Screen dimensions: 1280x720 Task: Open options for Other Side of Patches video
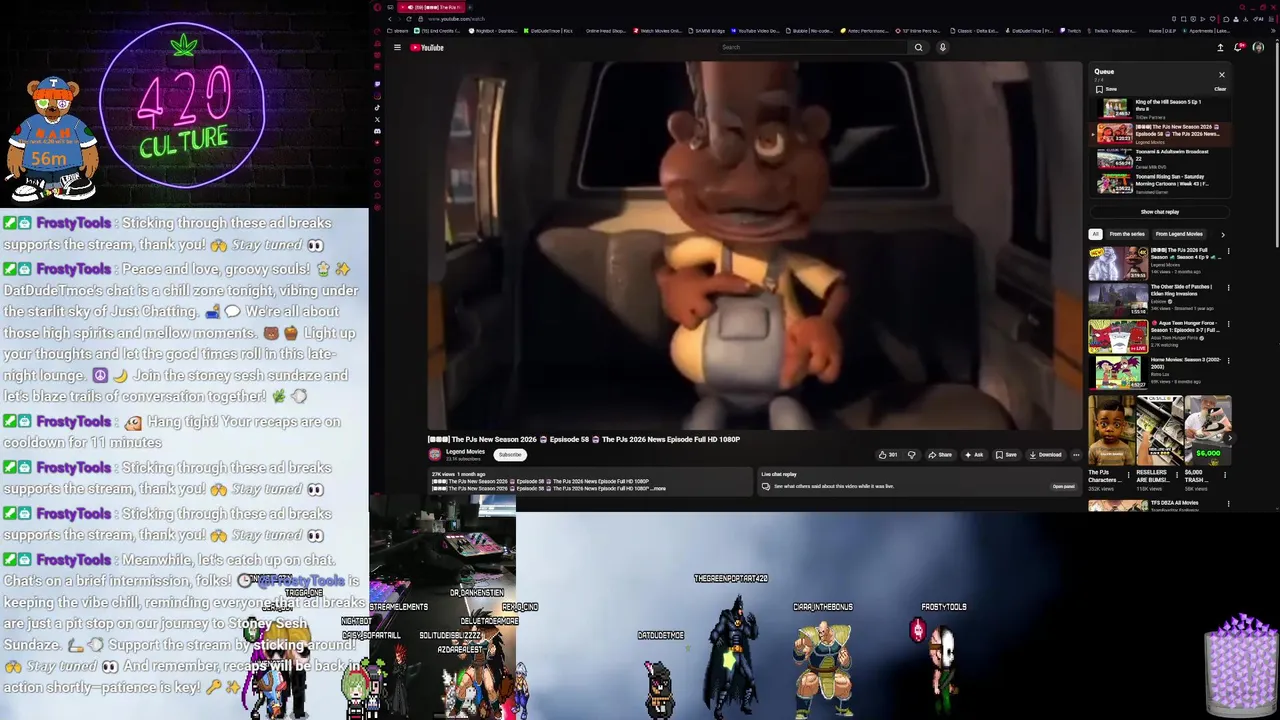coord(1228,288)
